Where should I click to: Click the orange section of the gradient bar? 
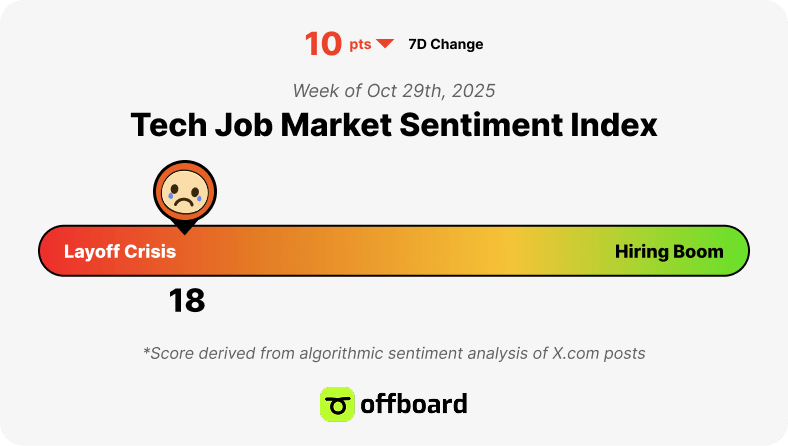coord(281,250)
